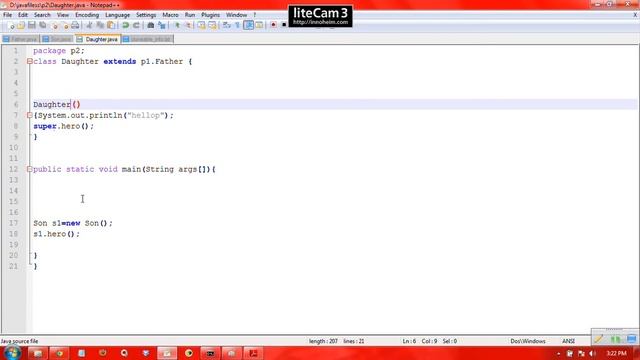Click the 'super.hero();' code line
Screen dimensions: 640x360
pos(63,126)
